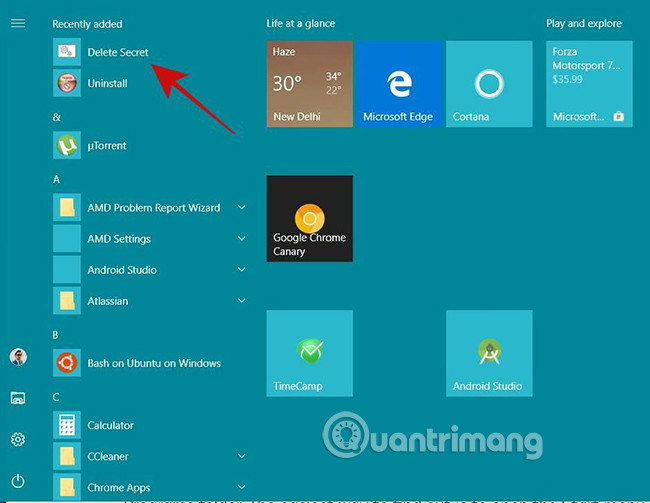Click the Power icon
Viewport: 650px width, 503px height.
point(18,481)
